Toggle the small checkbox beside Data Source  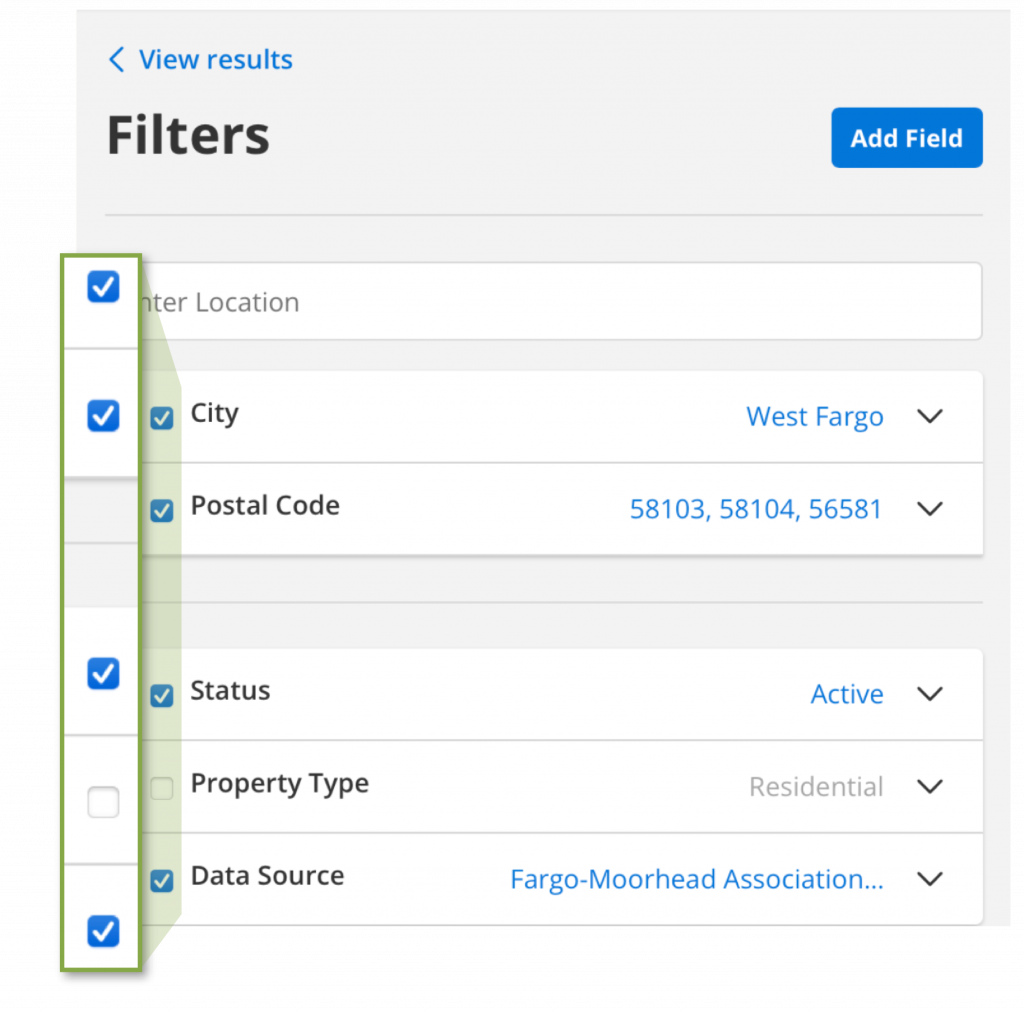162,881
